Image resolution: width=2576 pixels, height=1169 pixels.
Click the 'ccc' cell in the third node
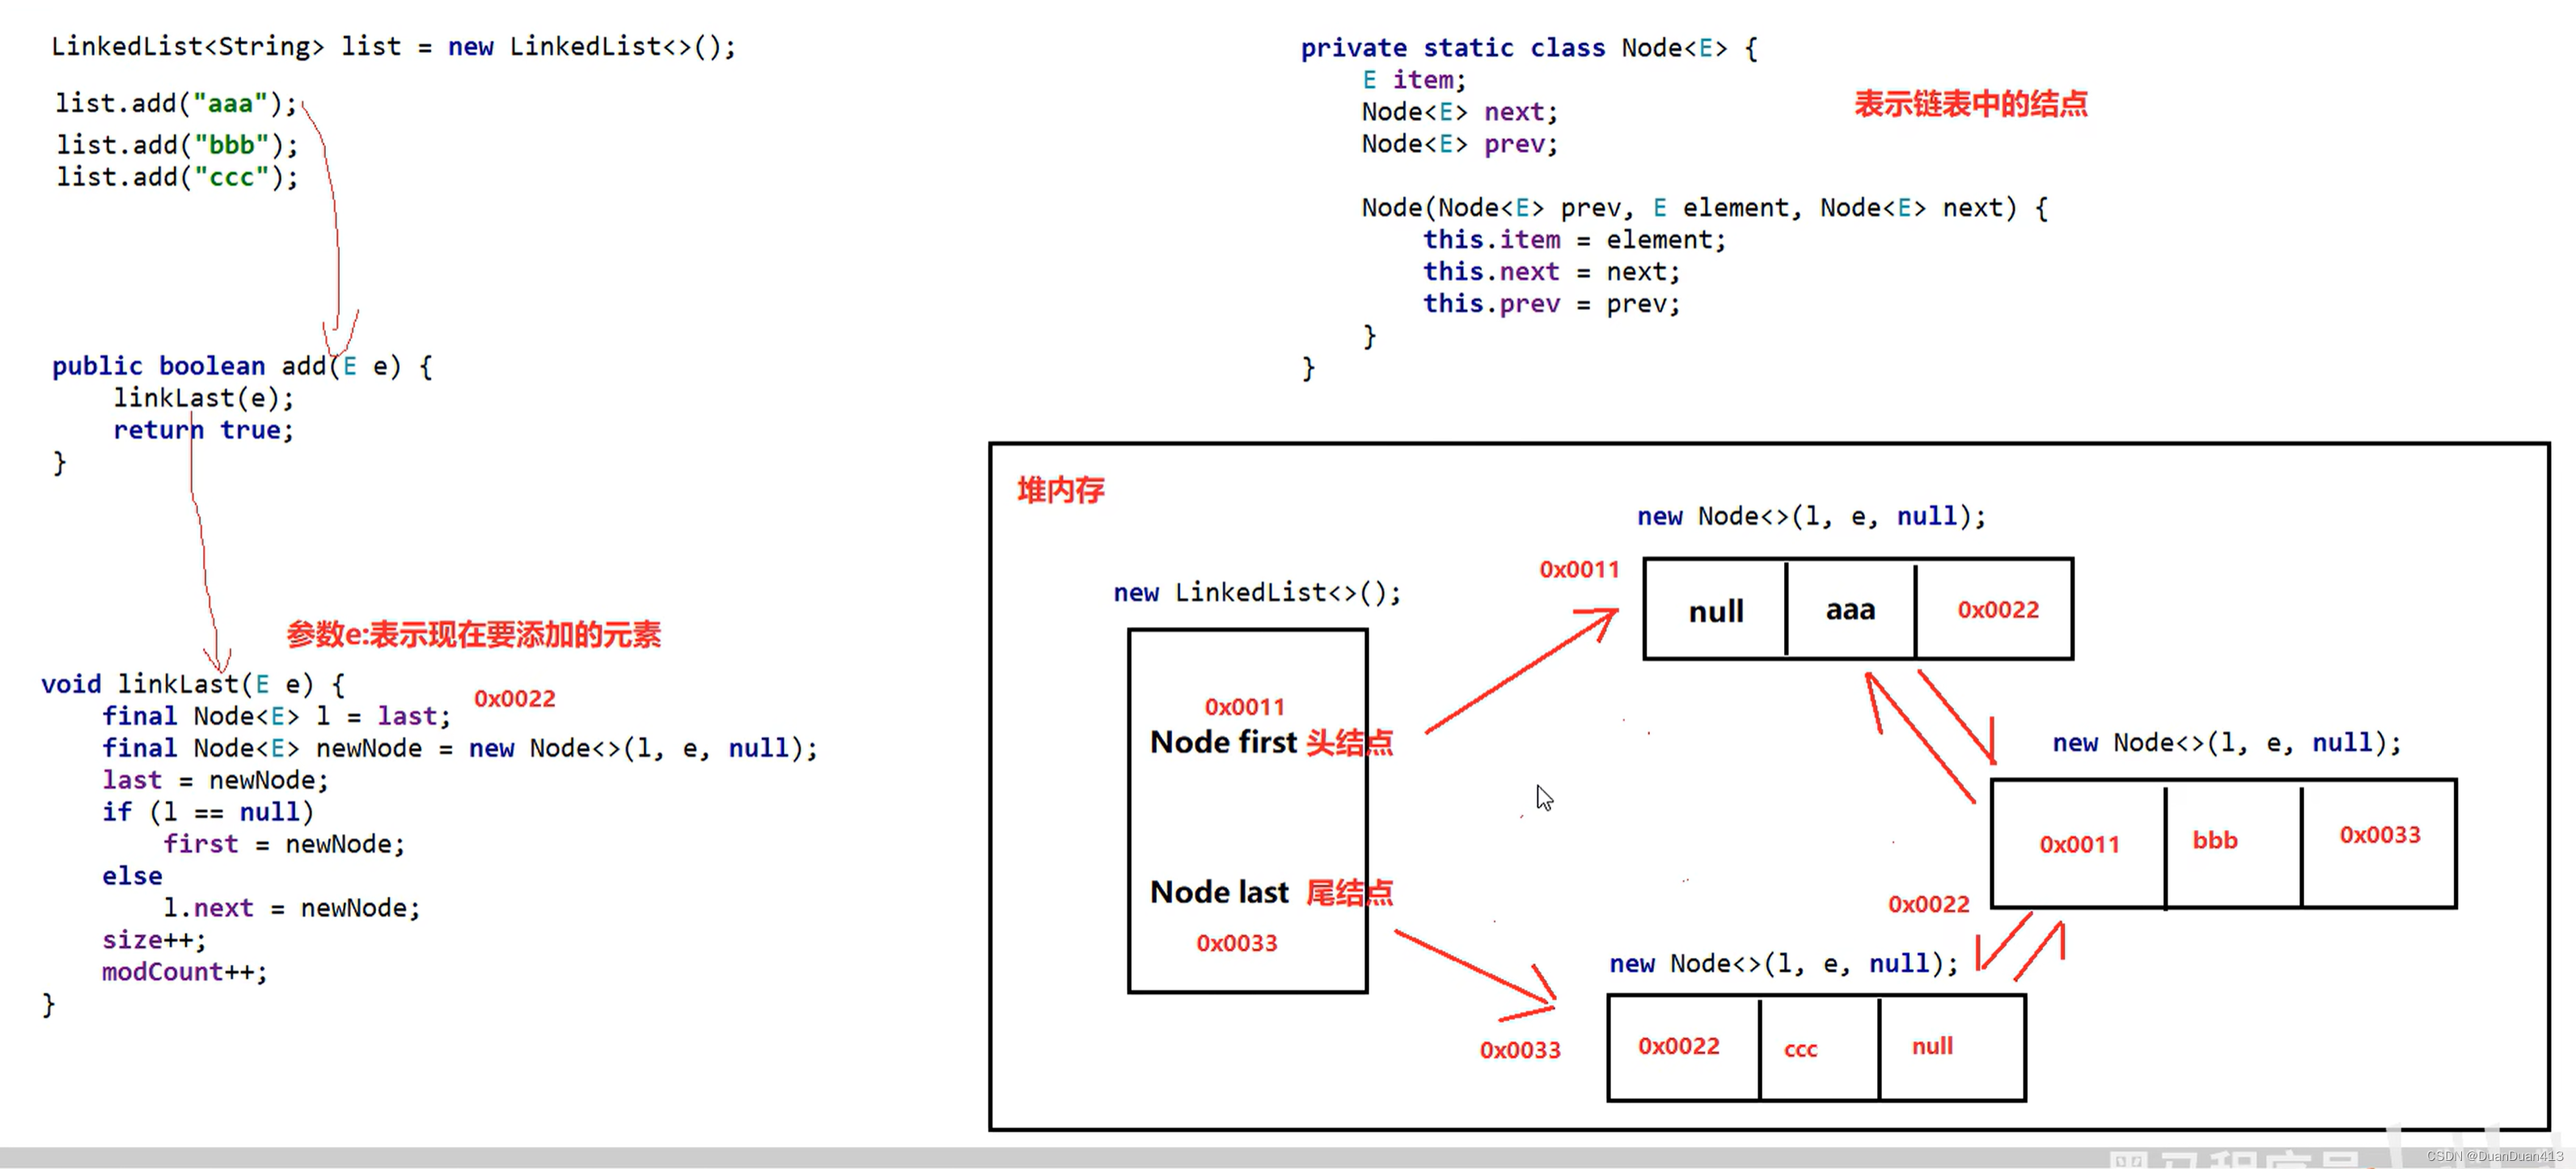coord(1800,1049)
